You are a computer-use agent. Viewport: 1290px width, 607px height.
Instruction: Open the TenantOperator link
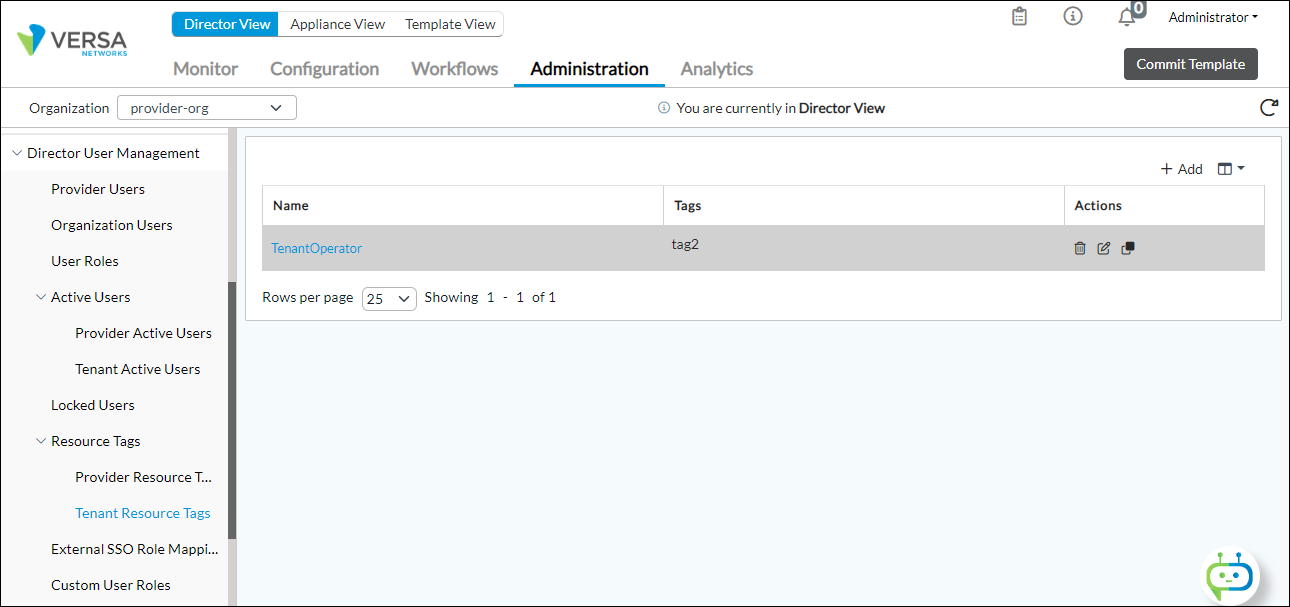pyautogui.click(x=316, y=248)
